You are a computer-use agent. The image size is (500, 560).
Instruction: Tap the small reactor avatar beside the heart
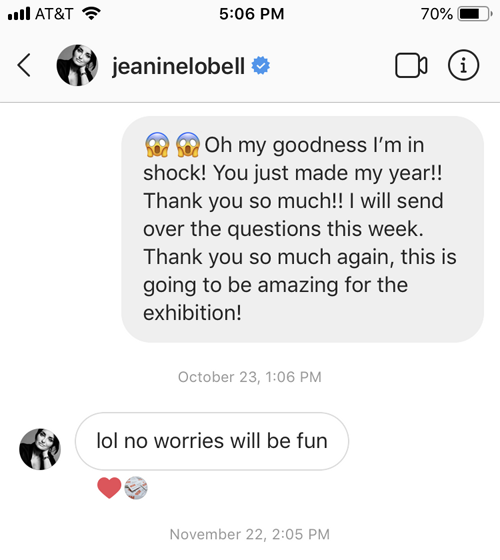point(136,488)
